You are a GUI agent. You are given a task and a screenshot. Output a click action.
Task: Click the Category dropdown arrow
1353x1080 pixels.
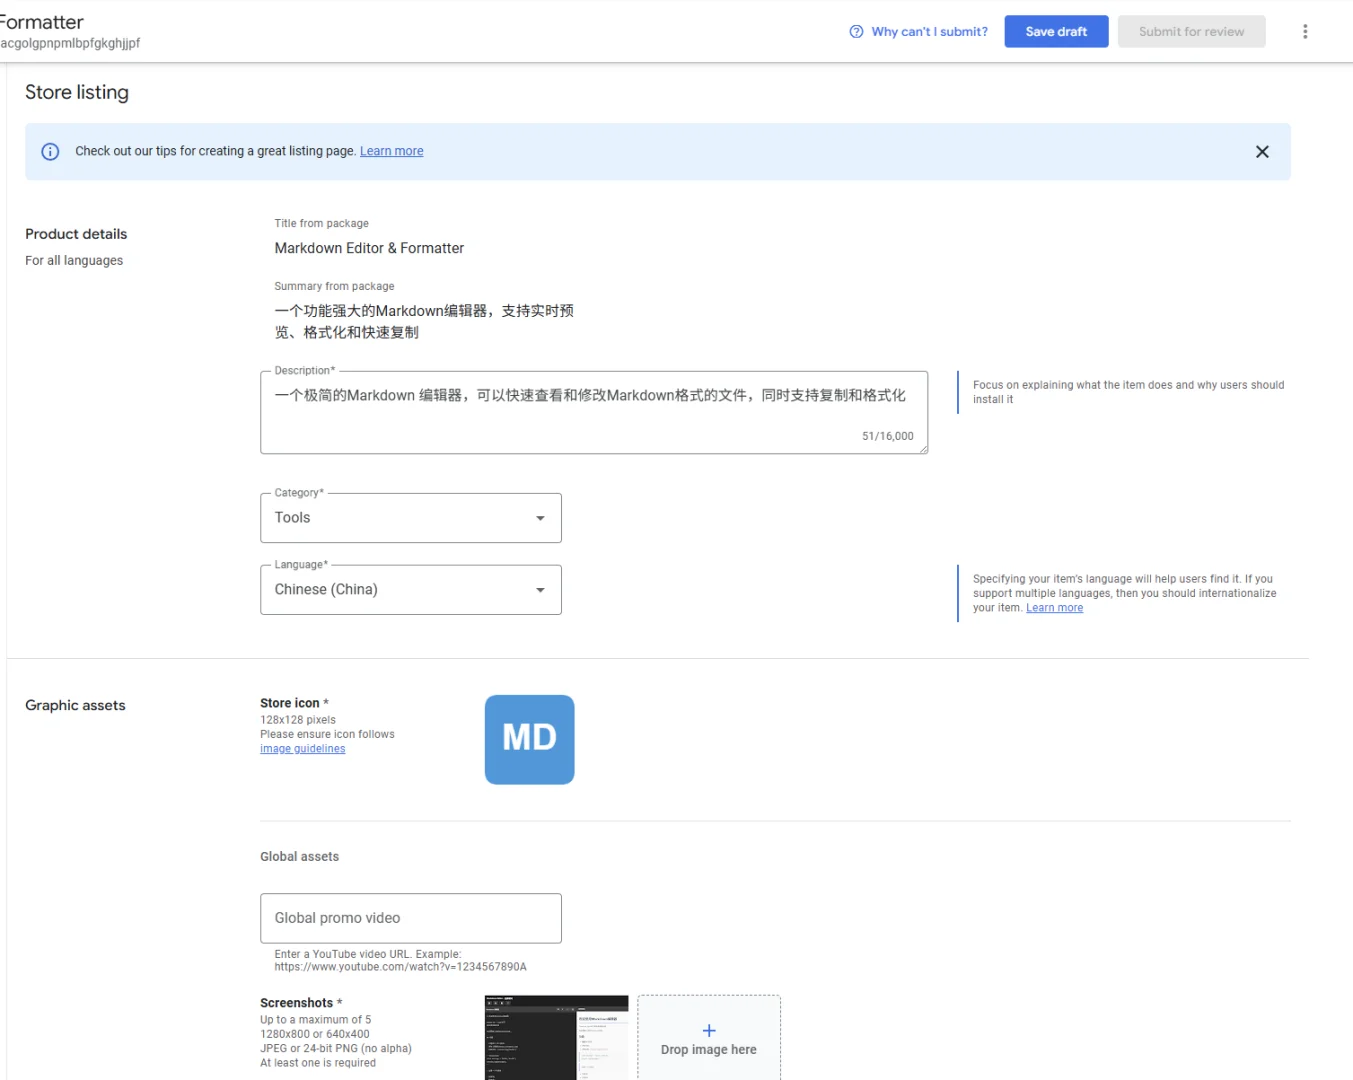click(x=540, y=518)
